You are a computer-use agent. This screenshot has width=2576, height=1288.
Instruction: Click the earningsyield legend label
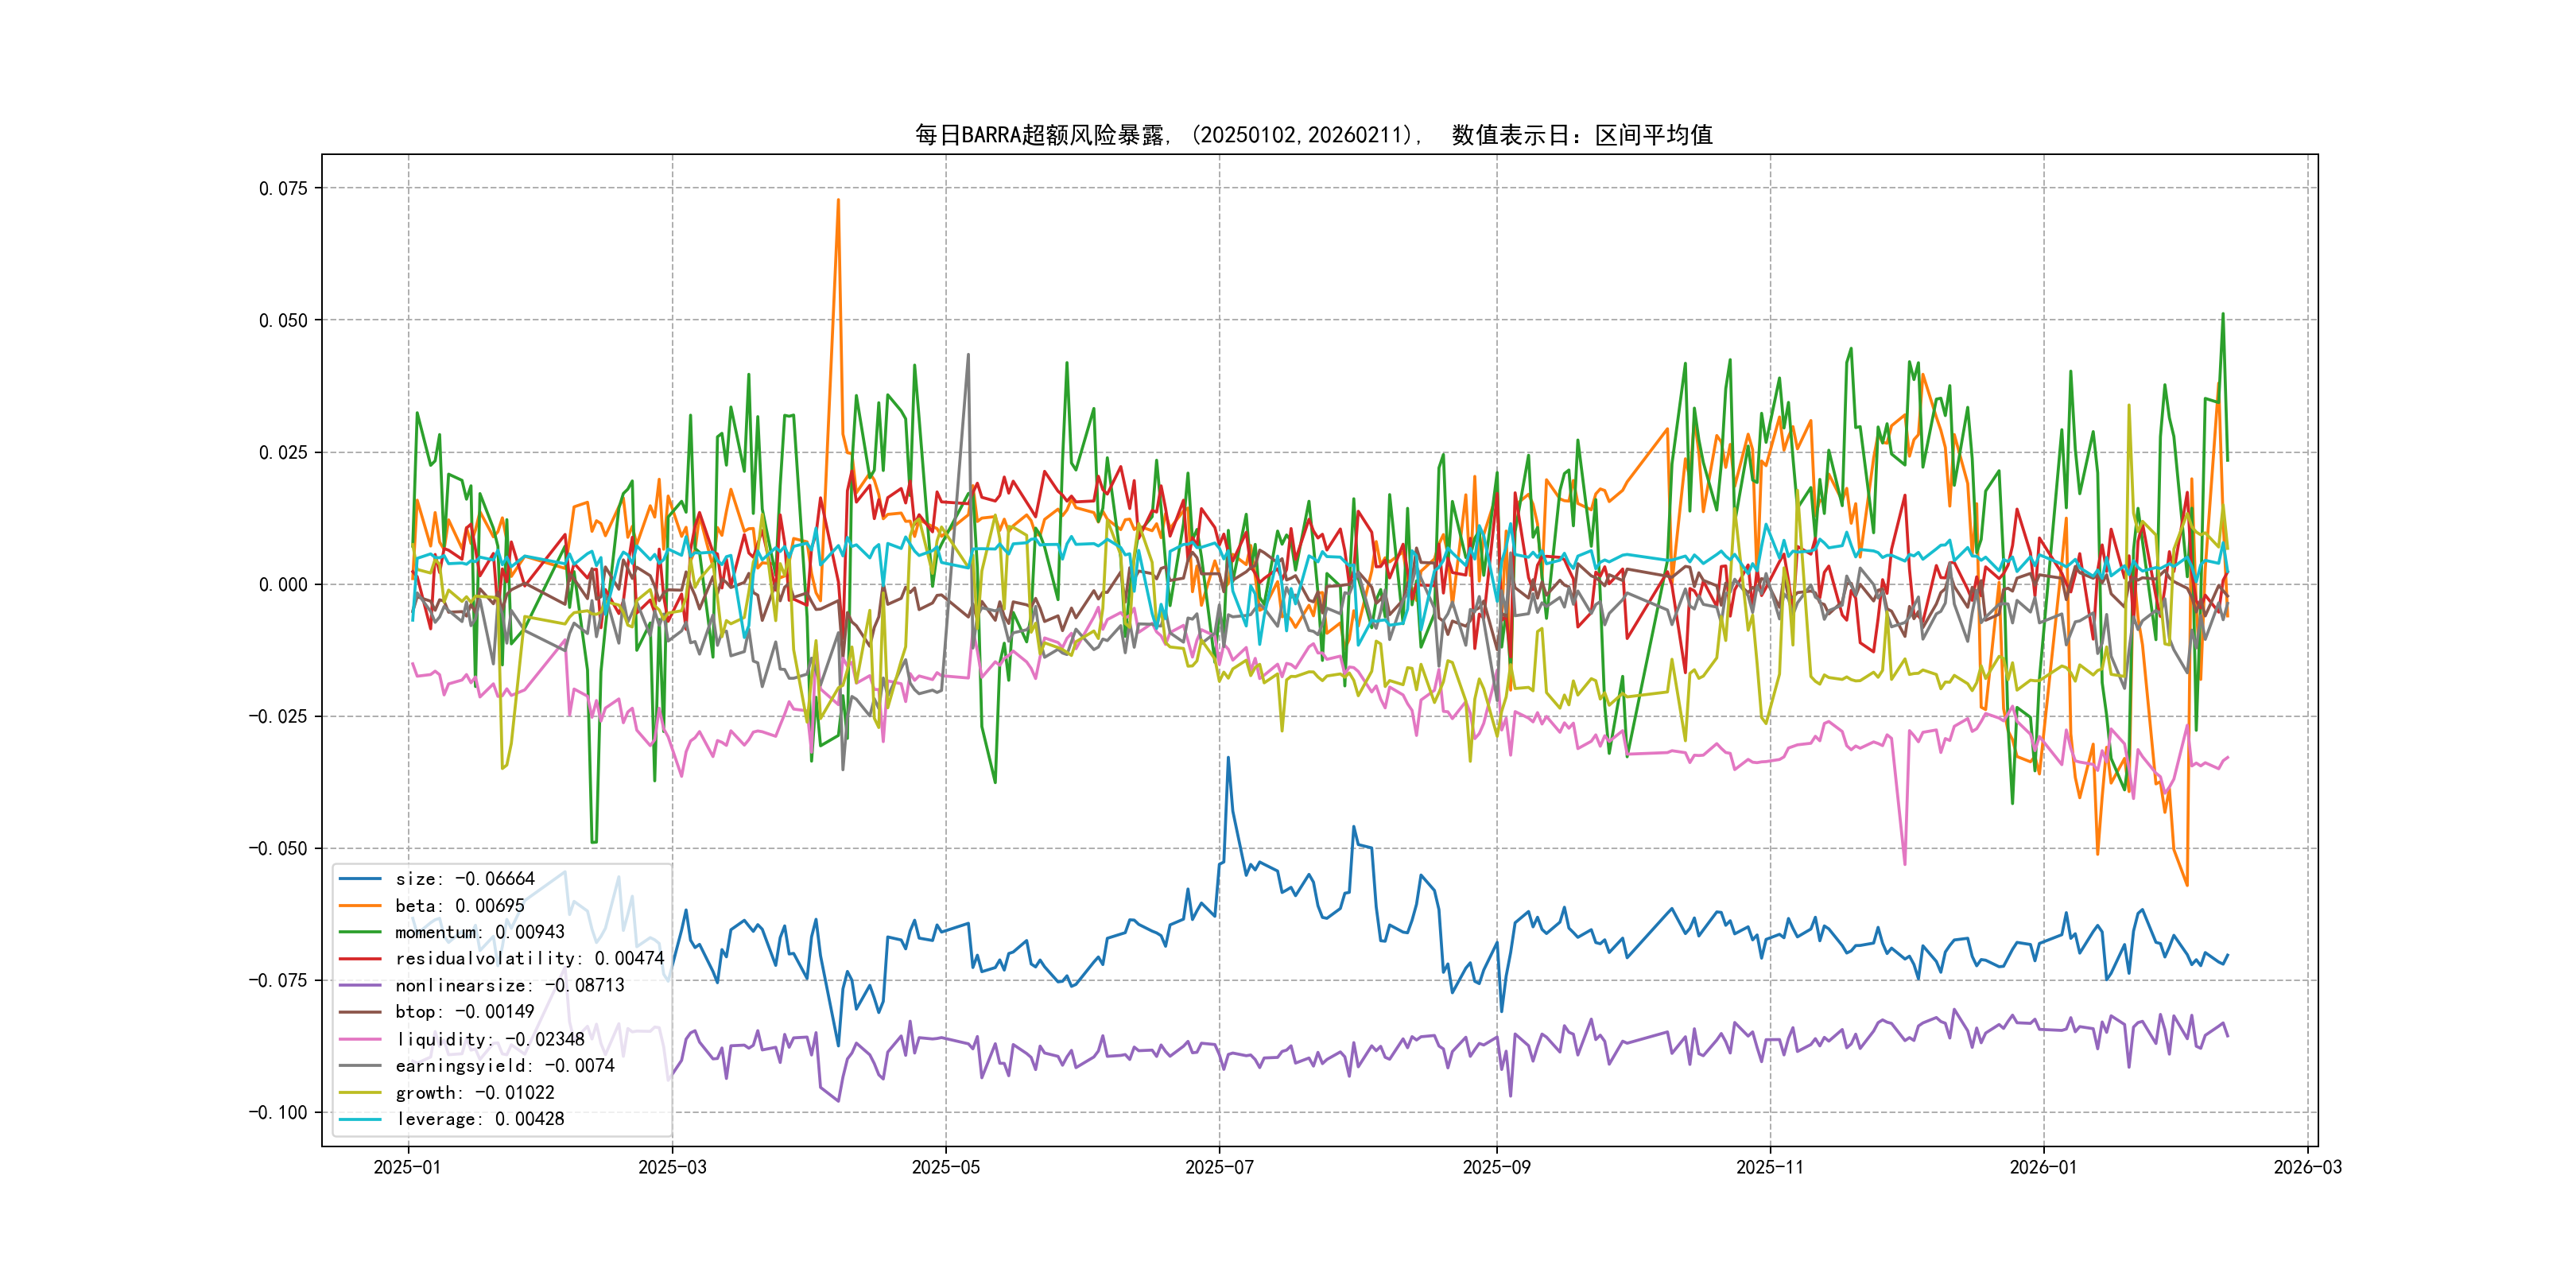[504, 1066]
